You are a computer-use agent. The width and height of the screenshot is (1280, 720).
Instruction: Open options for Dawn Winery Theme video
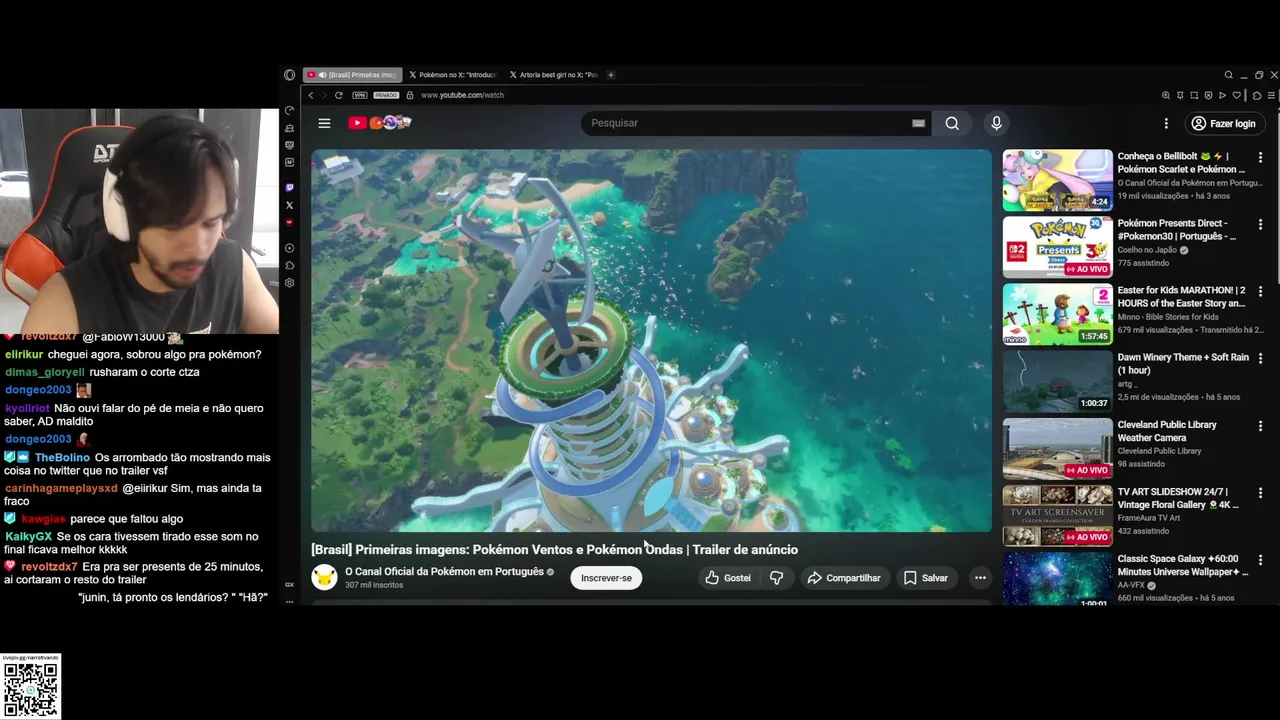click(x=1260, y=358)
